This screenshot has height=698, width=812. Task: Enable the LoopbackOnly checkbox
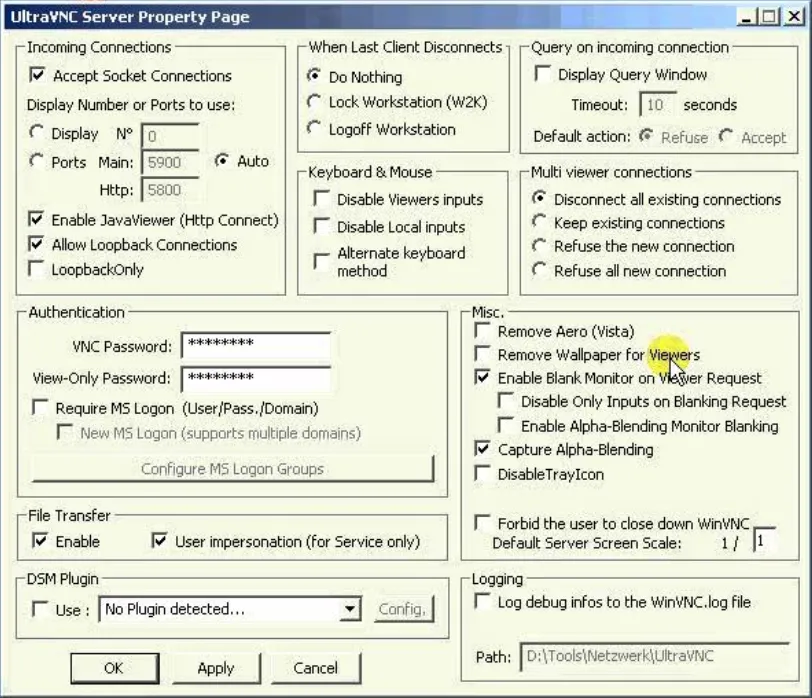click(36, 269)
